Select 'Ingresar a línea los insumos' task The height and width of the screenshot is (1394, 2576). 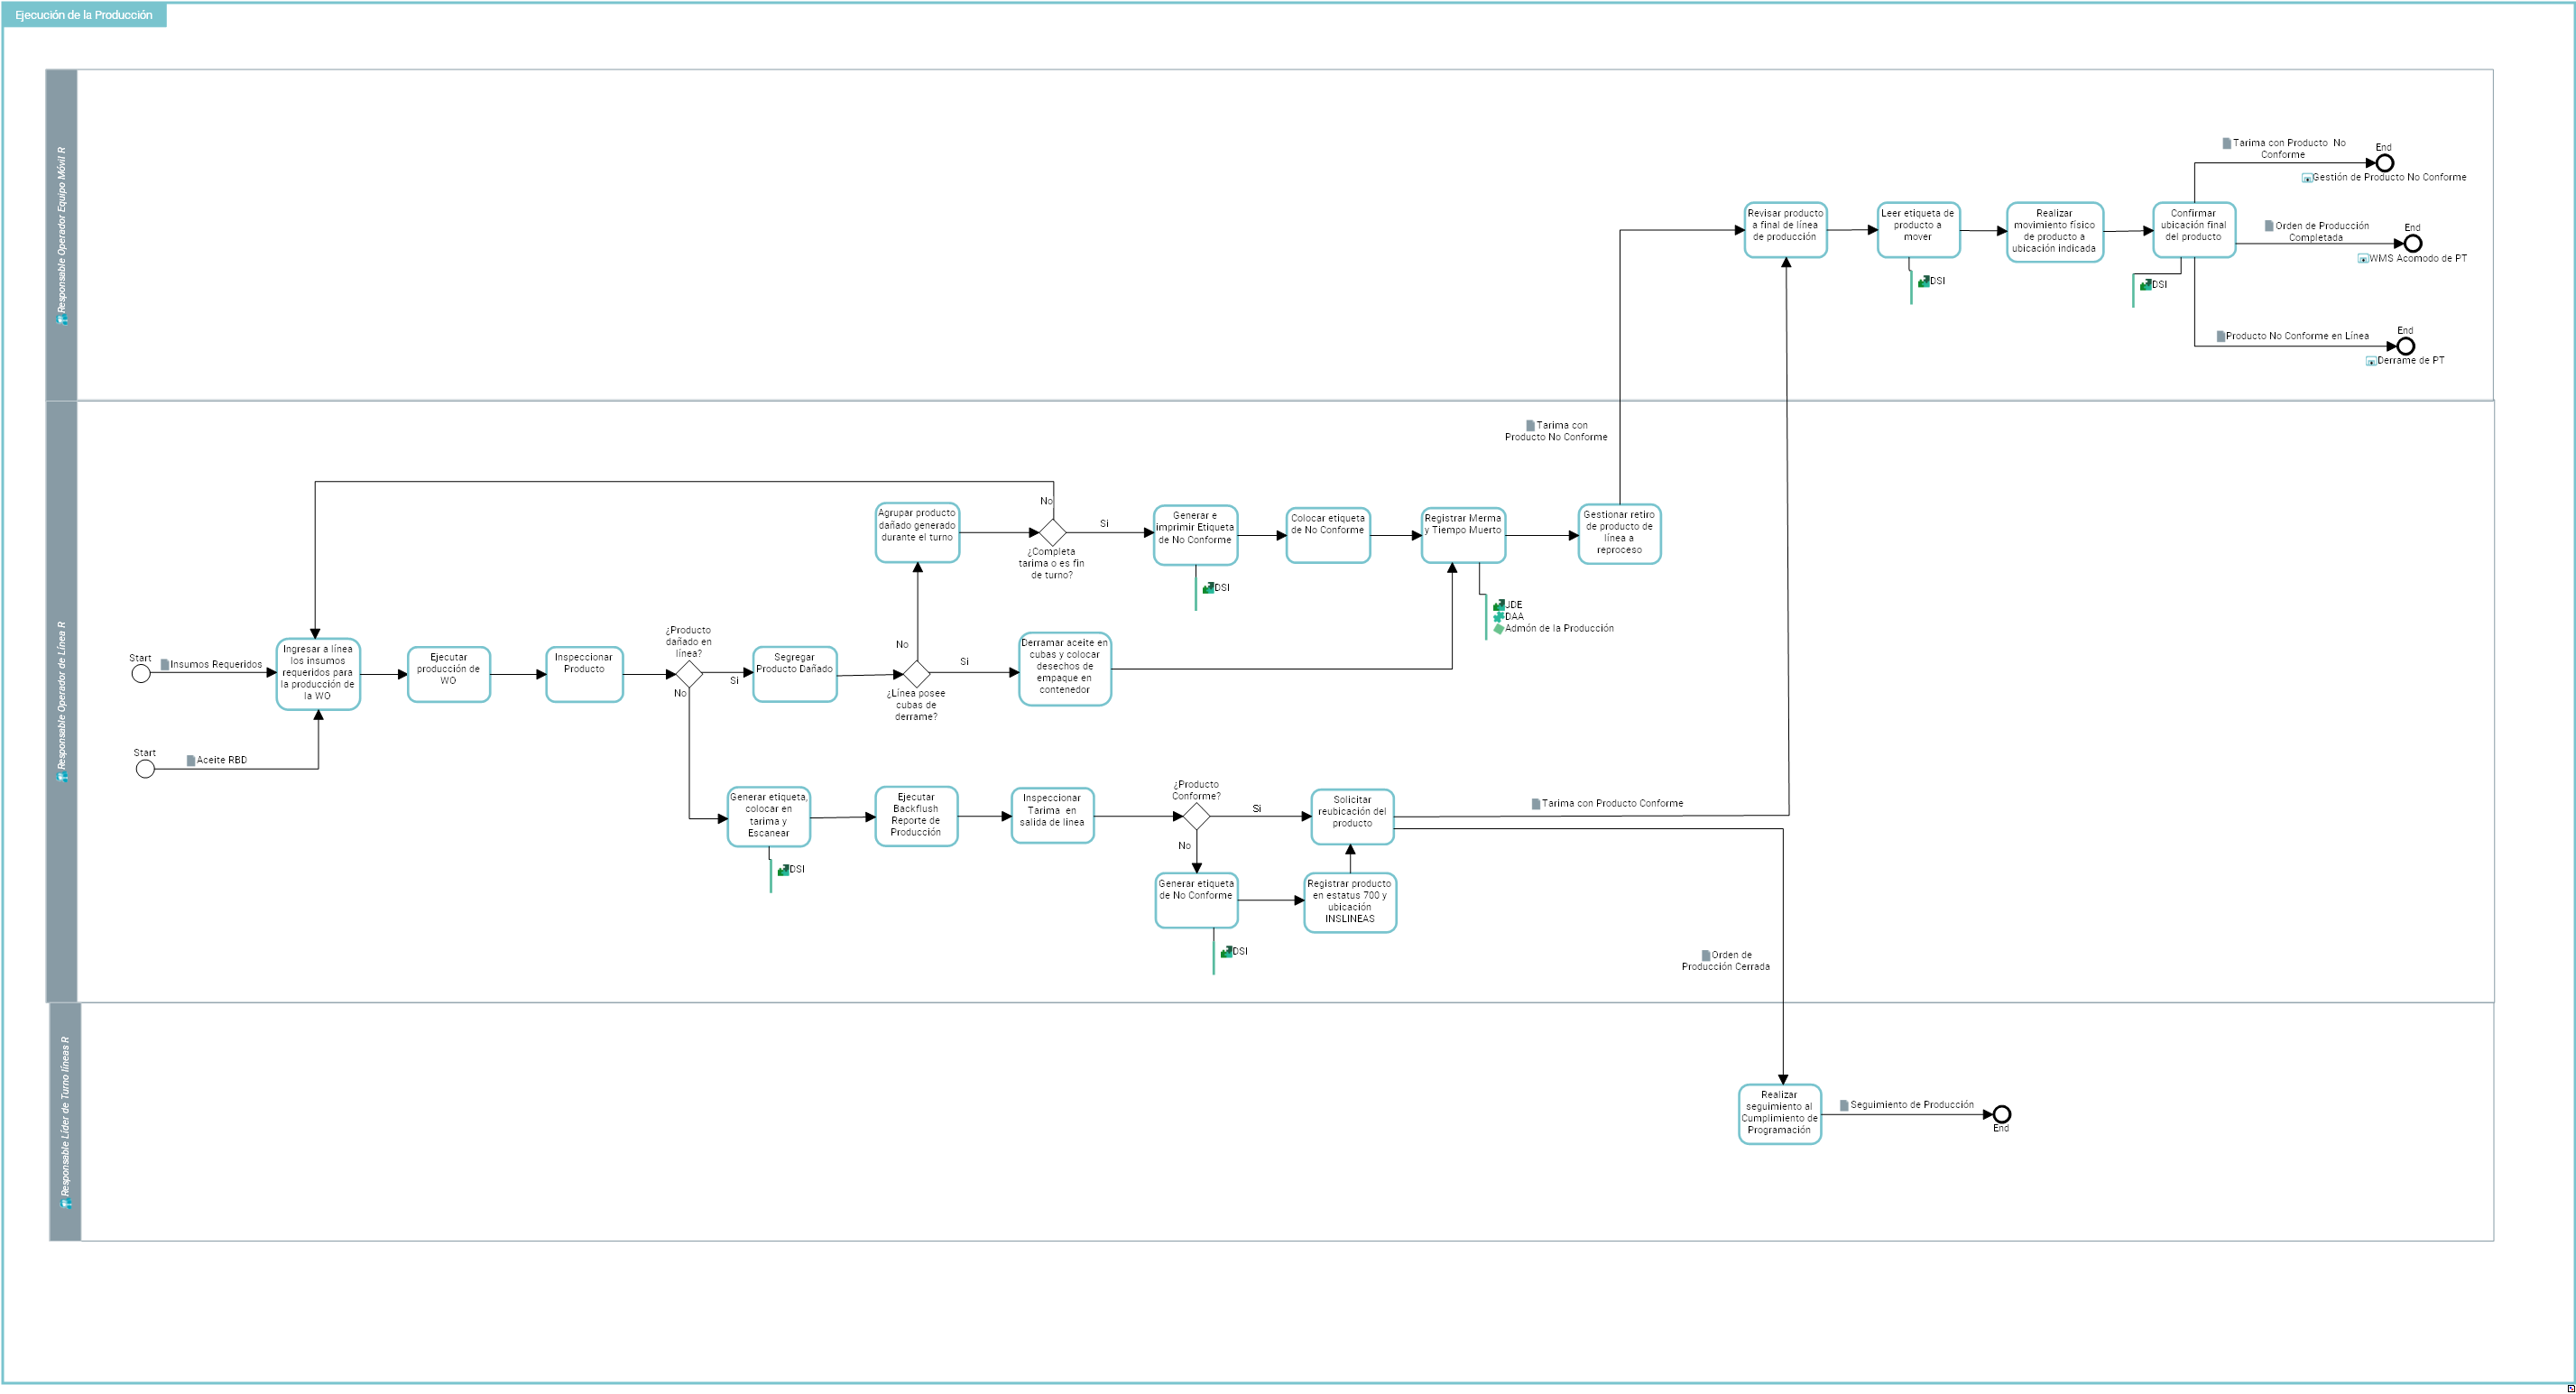coord(318,674)
